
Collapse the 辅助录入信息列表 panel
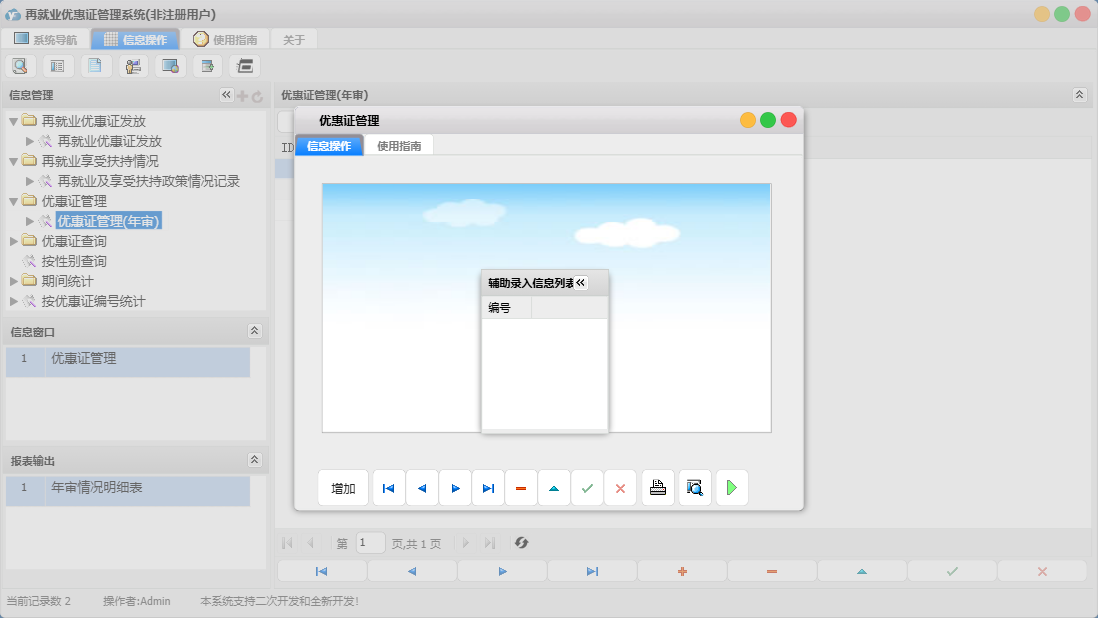581,283
